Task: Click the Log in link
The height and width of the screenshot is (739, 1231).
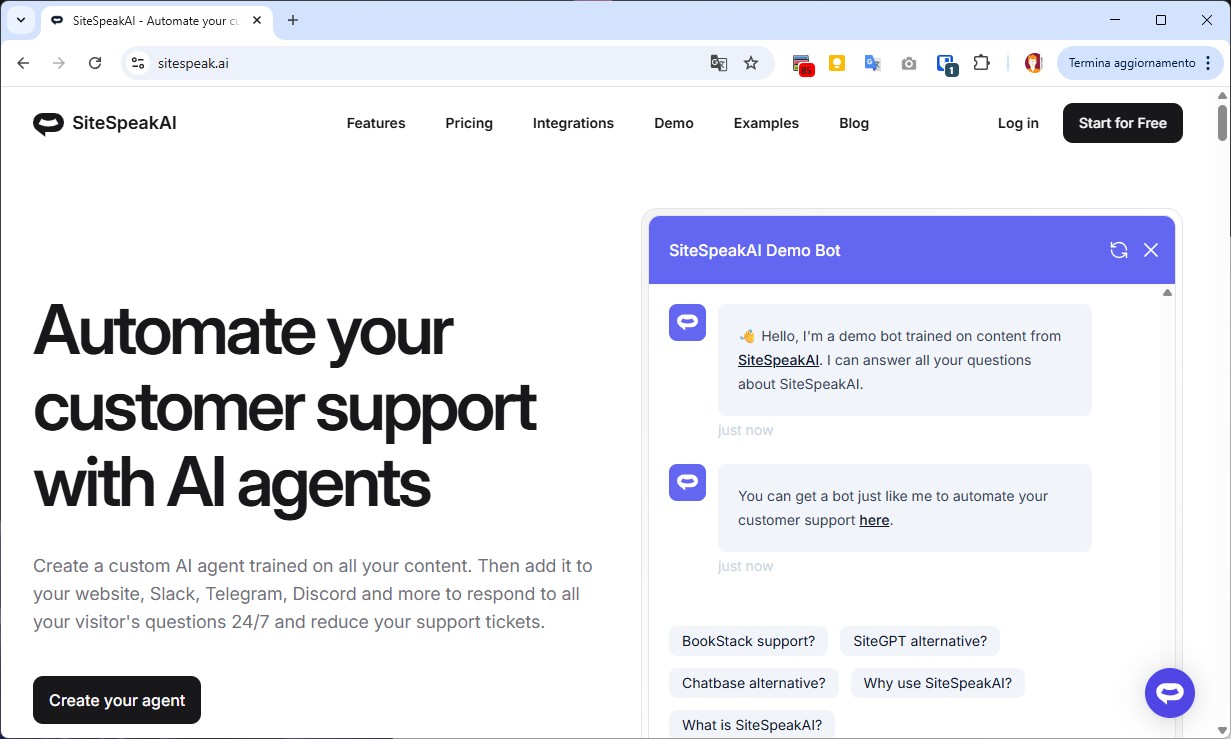Action: (1018, 123)
